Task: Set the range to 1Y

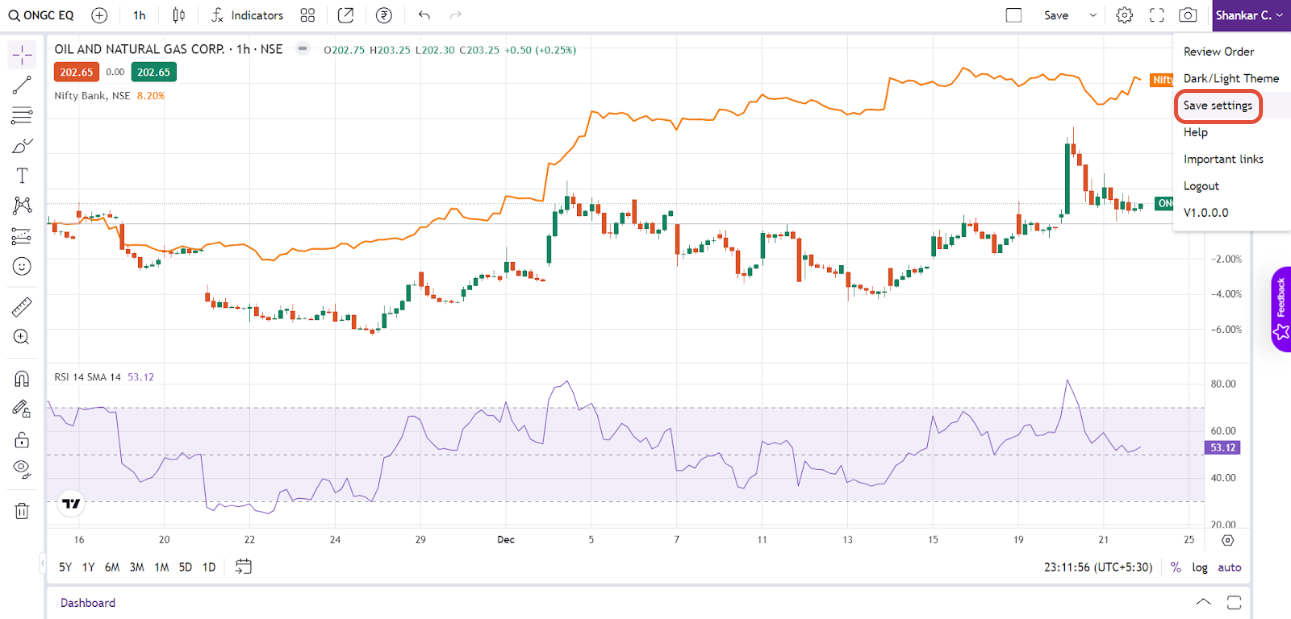Action: 89,567
